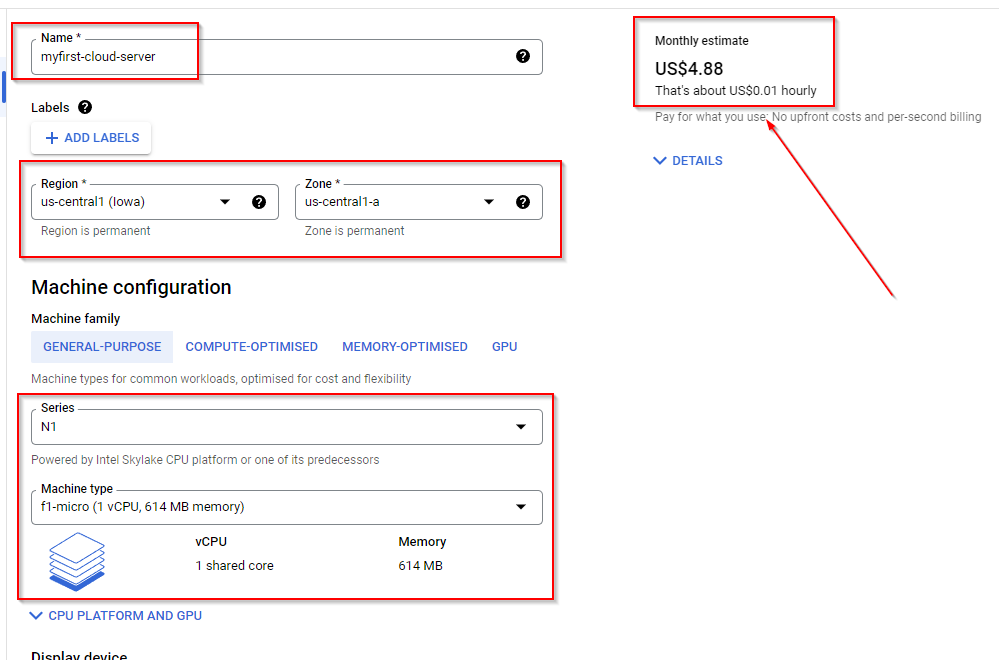The width and height of the screenshot is (999, 660).
Task: Click the chevron icon beside DETAILS
Action: [660, 161]
